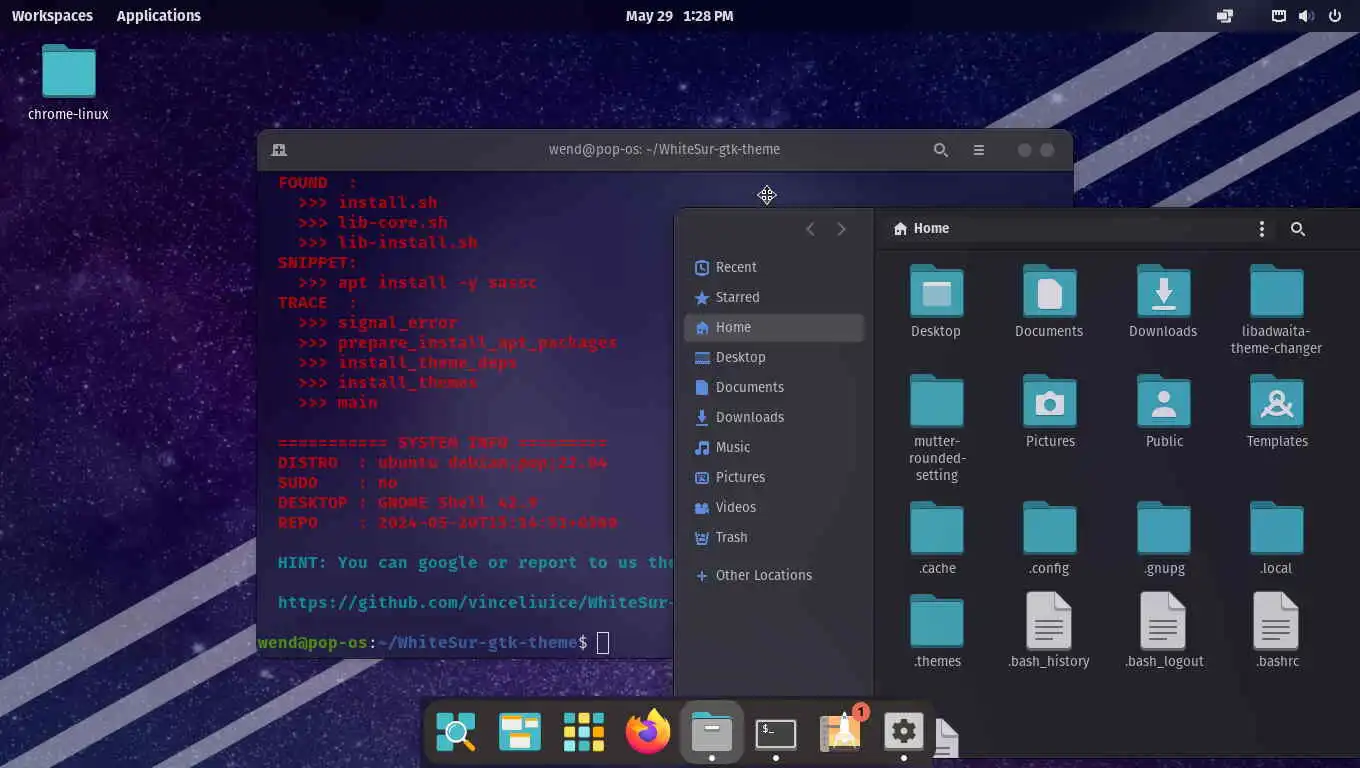Click the terminal window title text

(664, 150)
